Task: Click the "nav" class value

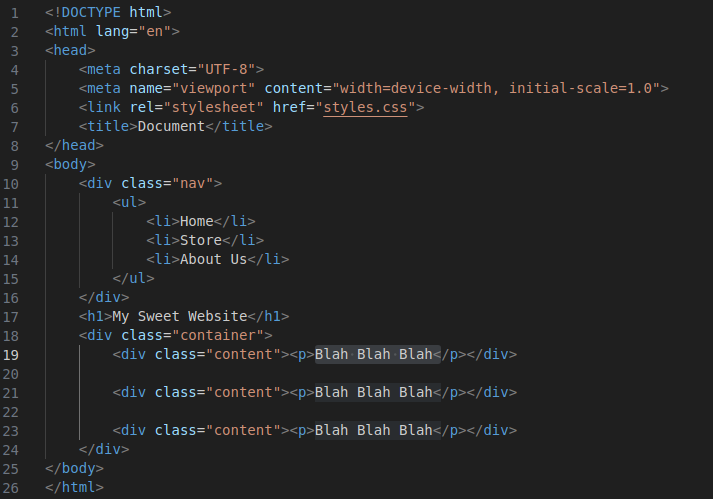Action: point(192,183)
